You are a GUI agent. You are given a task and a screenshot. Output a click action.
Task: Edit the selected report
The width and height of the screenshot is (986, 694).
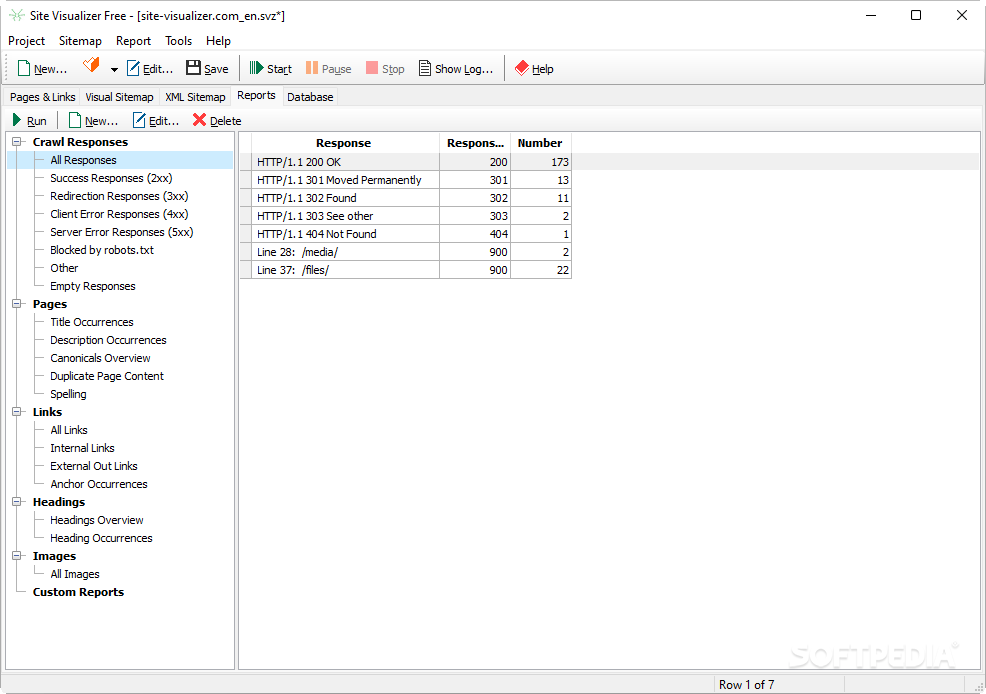coord(156,121)
